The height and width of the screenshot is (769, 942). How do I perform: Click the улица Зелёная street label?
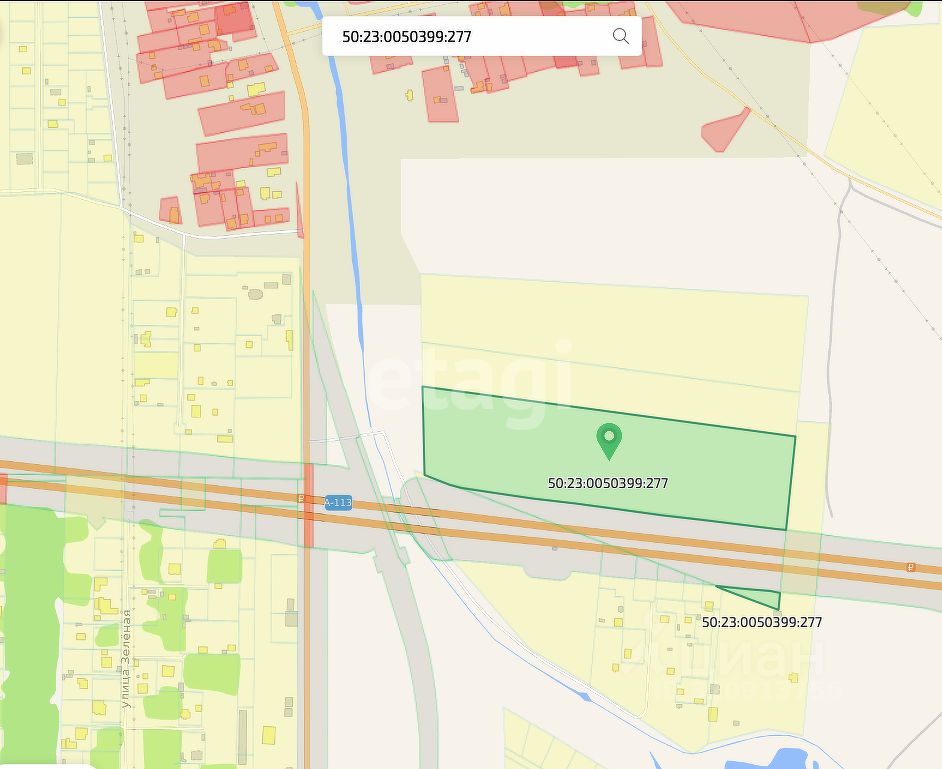pos(126,658)
